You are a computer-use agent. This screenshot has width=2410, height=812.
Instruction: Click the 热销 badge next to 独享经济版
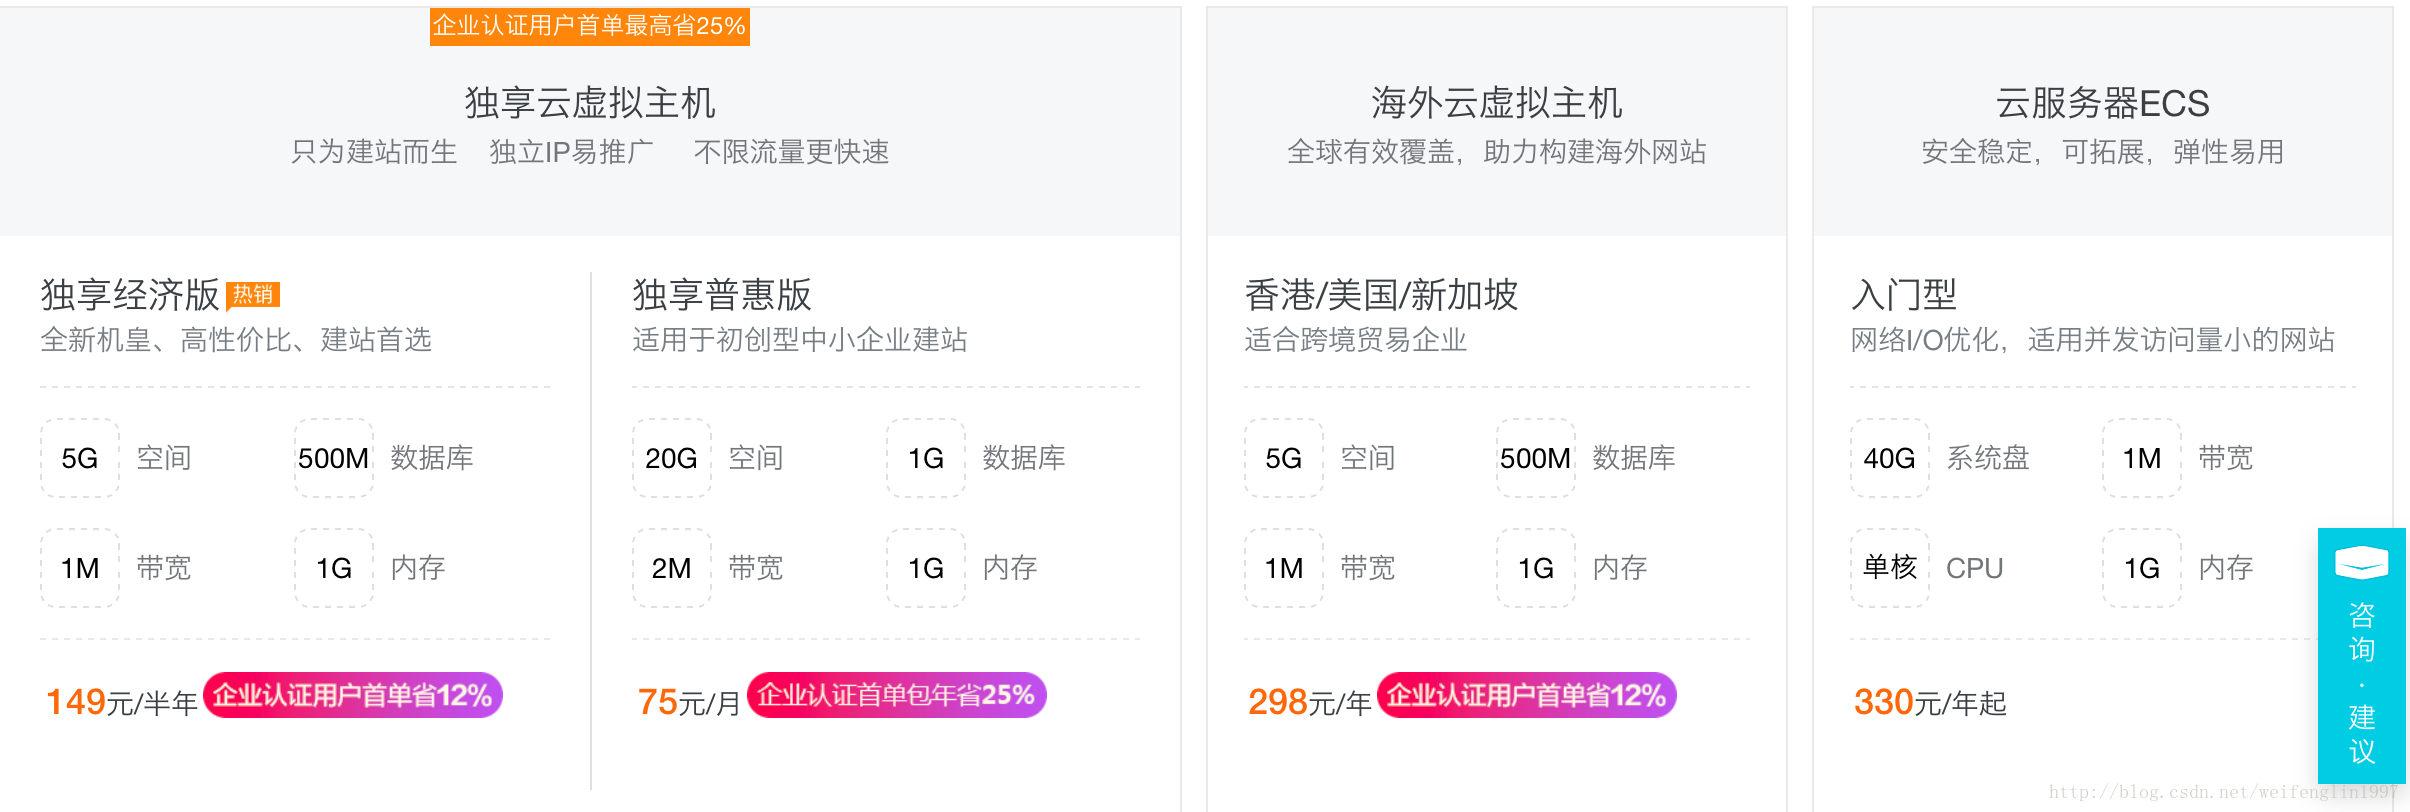coord(253,294)
